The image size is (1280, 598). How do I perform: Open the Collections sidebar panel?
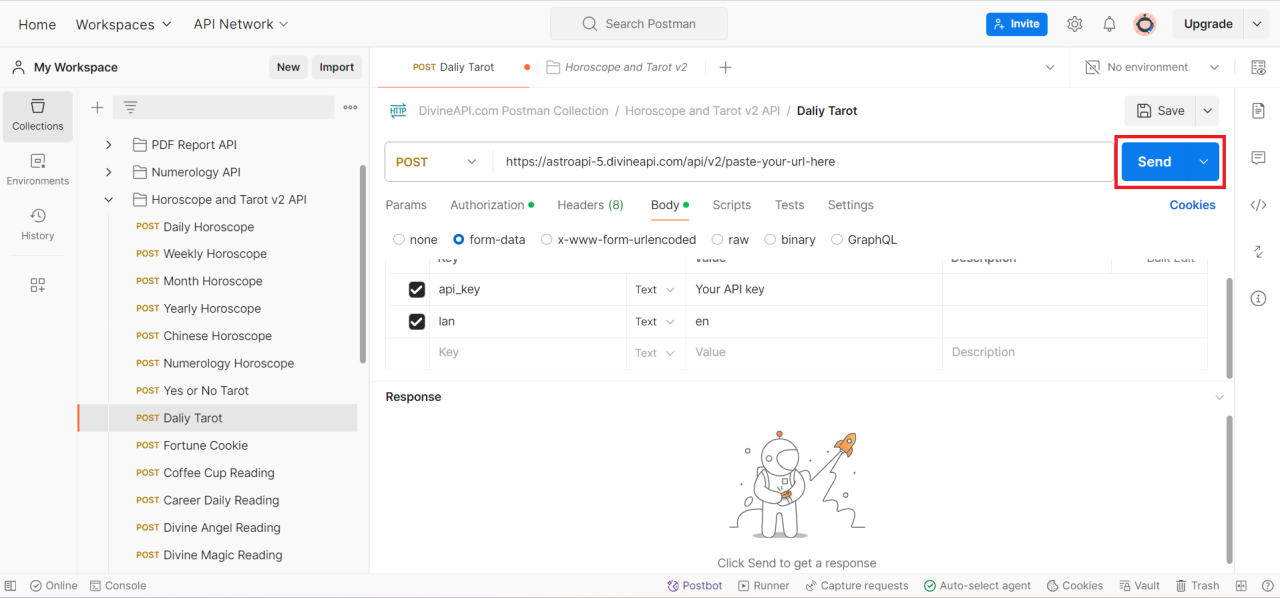tap(38, 115)
